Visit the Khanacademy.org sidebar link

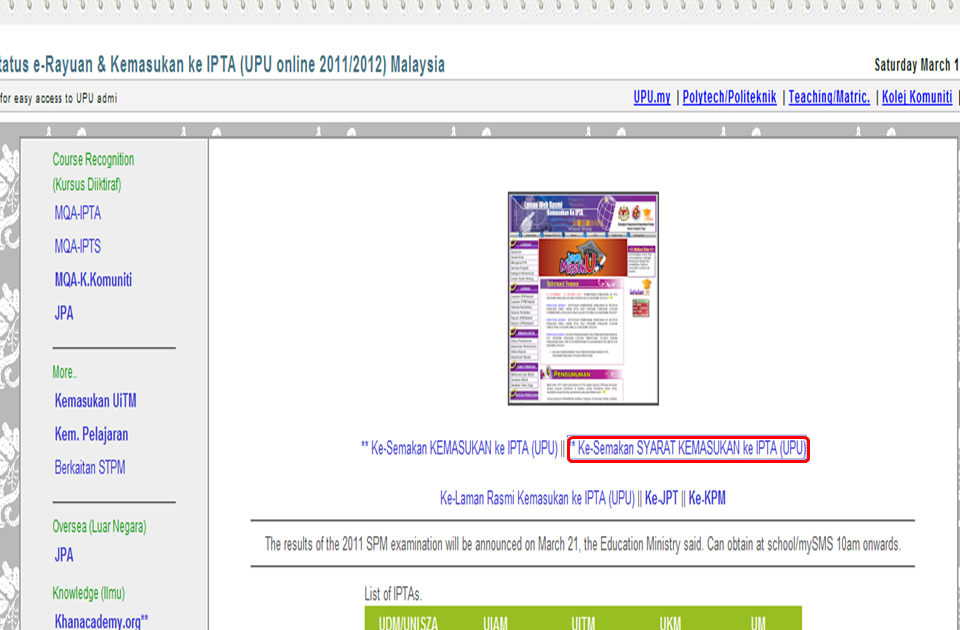pos(101,621)
